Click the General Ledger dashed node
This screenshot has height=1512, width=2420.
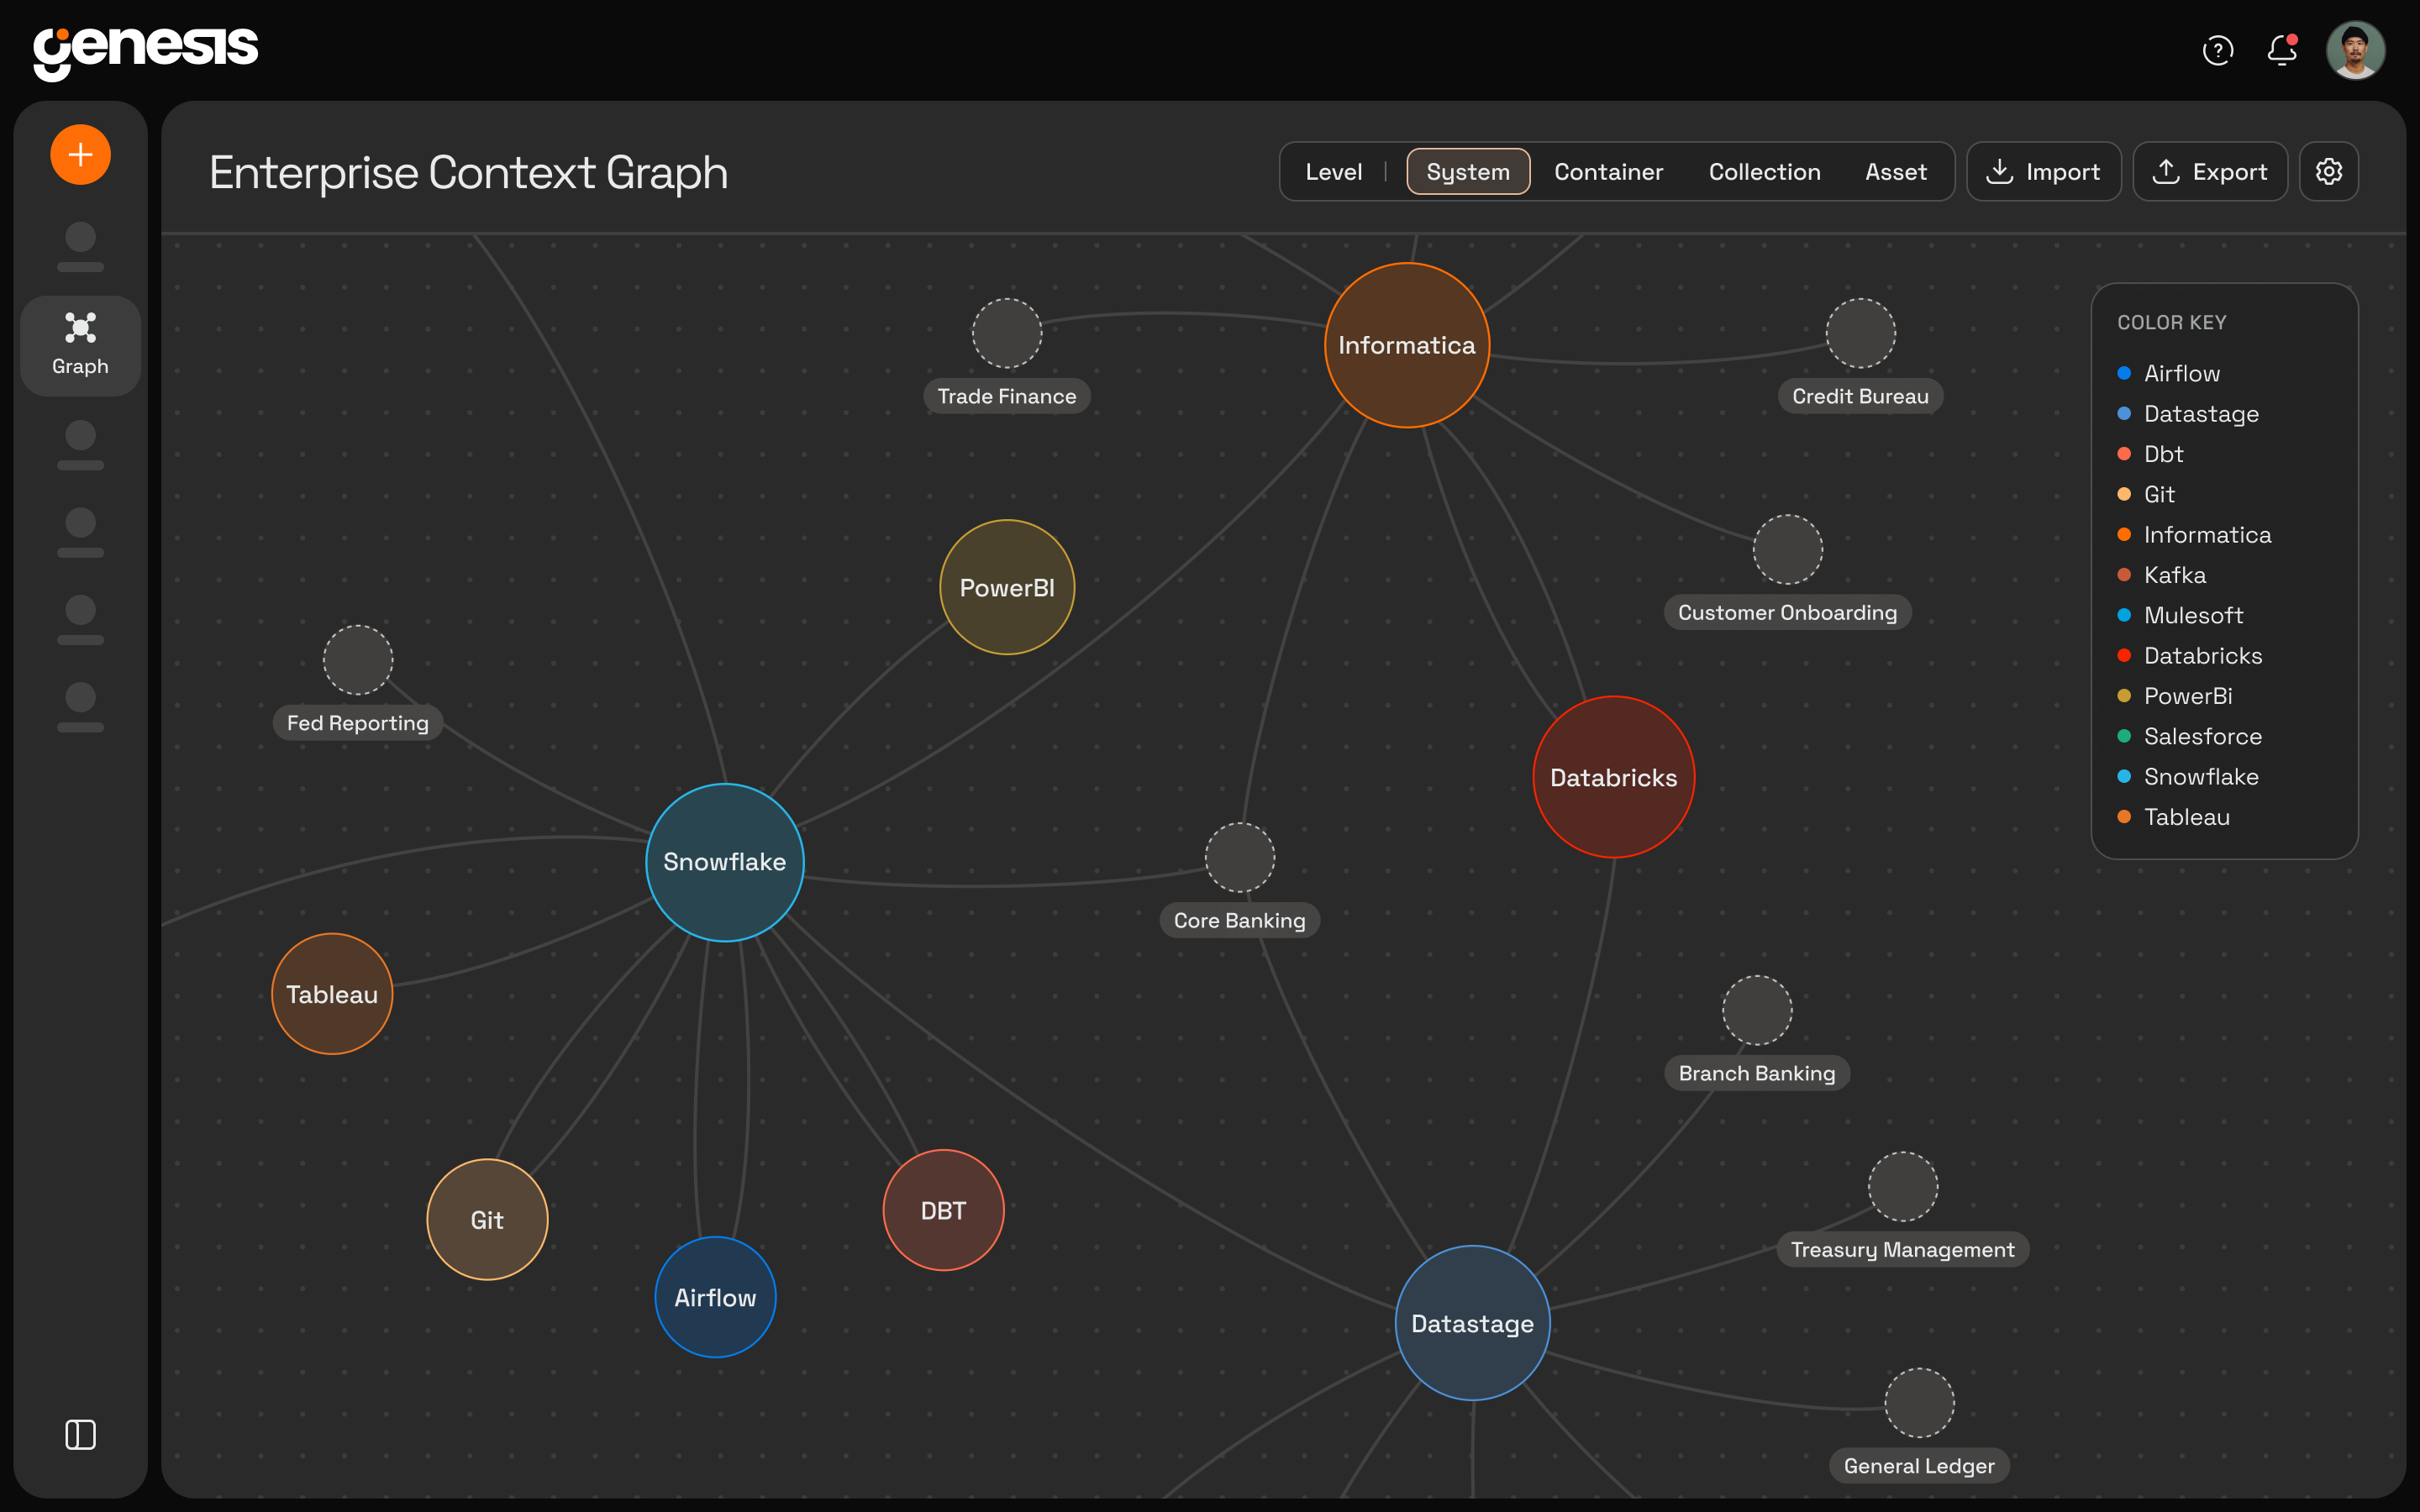pyautogui.click(x=1919, y=1402)
